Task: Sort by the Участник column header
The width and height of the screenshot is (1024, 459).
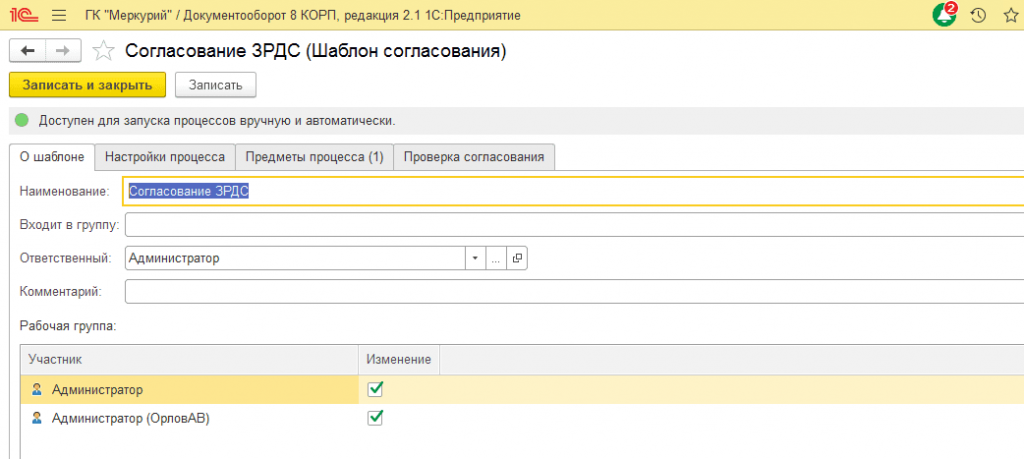Action: [189, 360]
